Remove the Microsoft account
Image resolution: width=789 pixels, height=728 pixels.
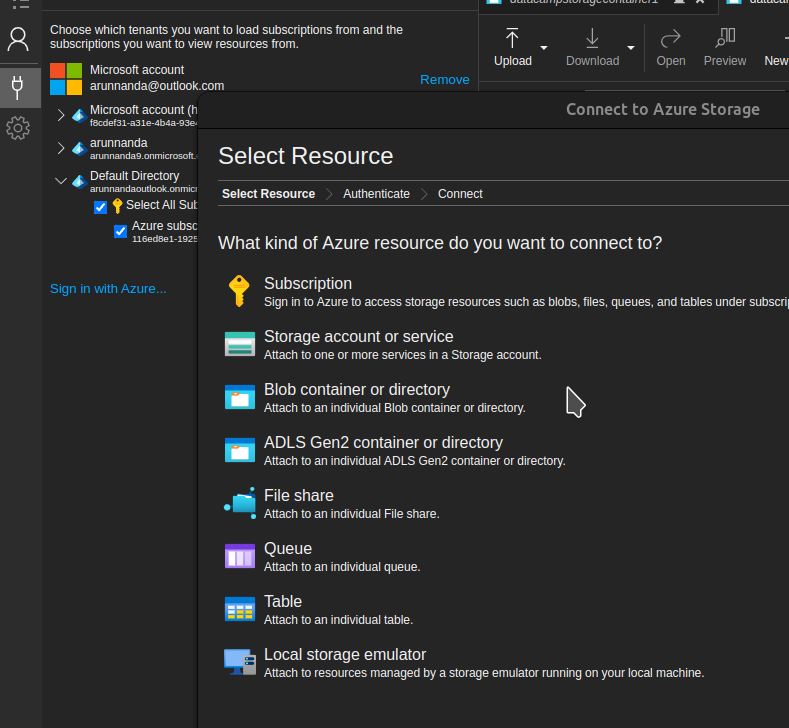[x=444, y=79]
